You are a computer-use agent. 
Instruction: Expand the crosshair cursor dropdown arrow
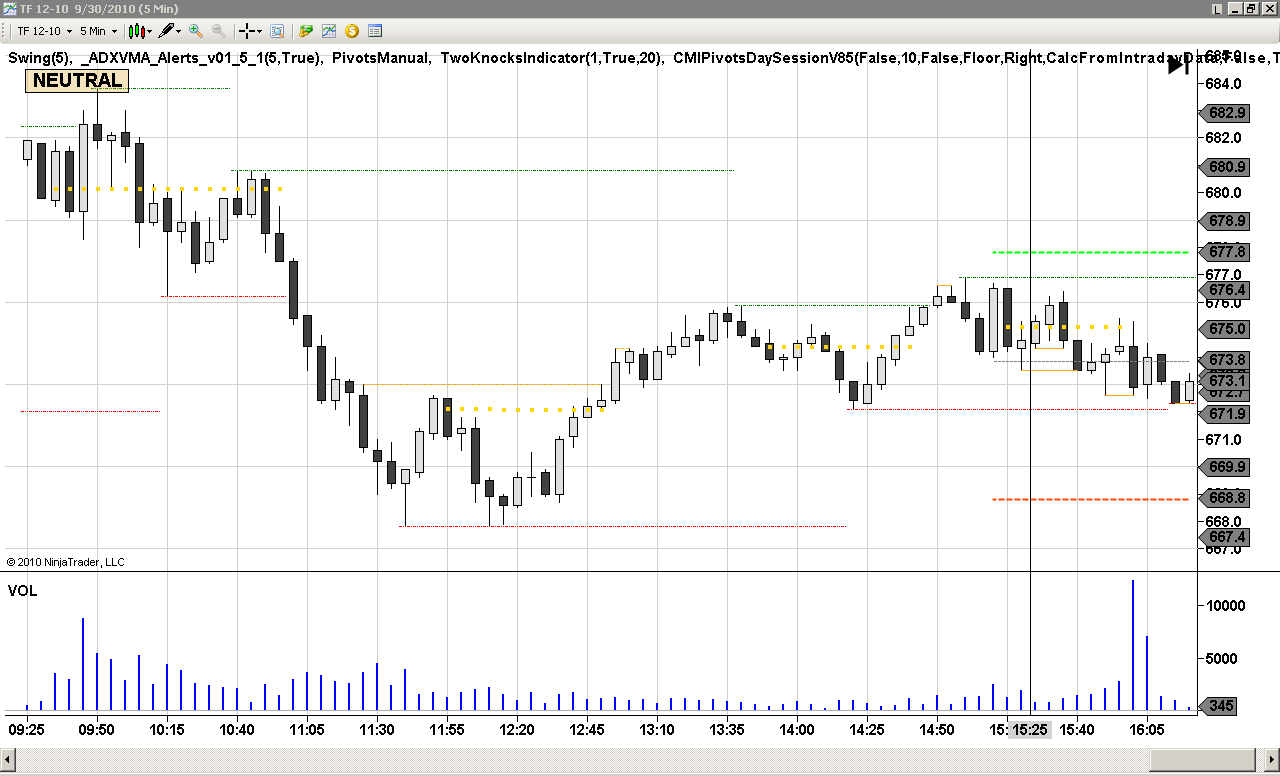click(261, 31)
